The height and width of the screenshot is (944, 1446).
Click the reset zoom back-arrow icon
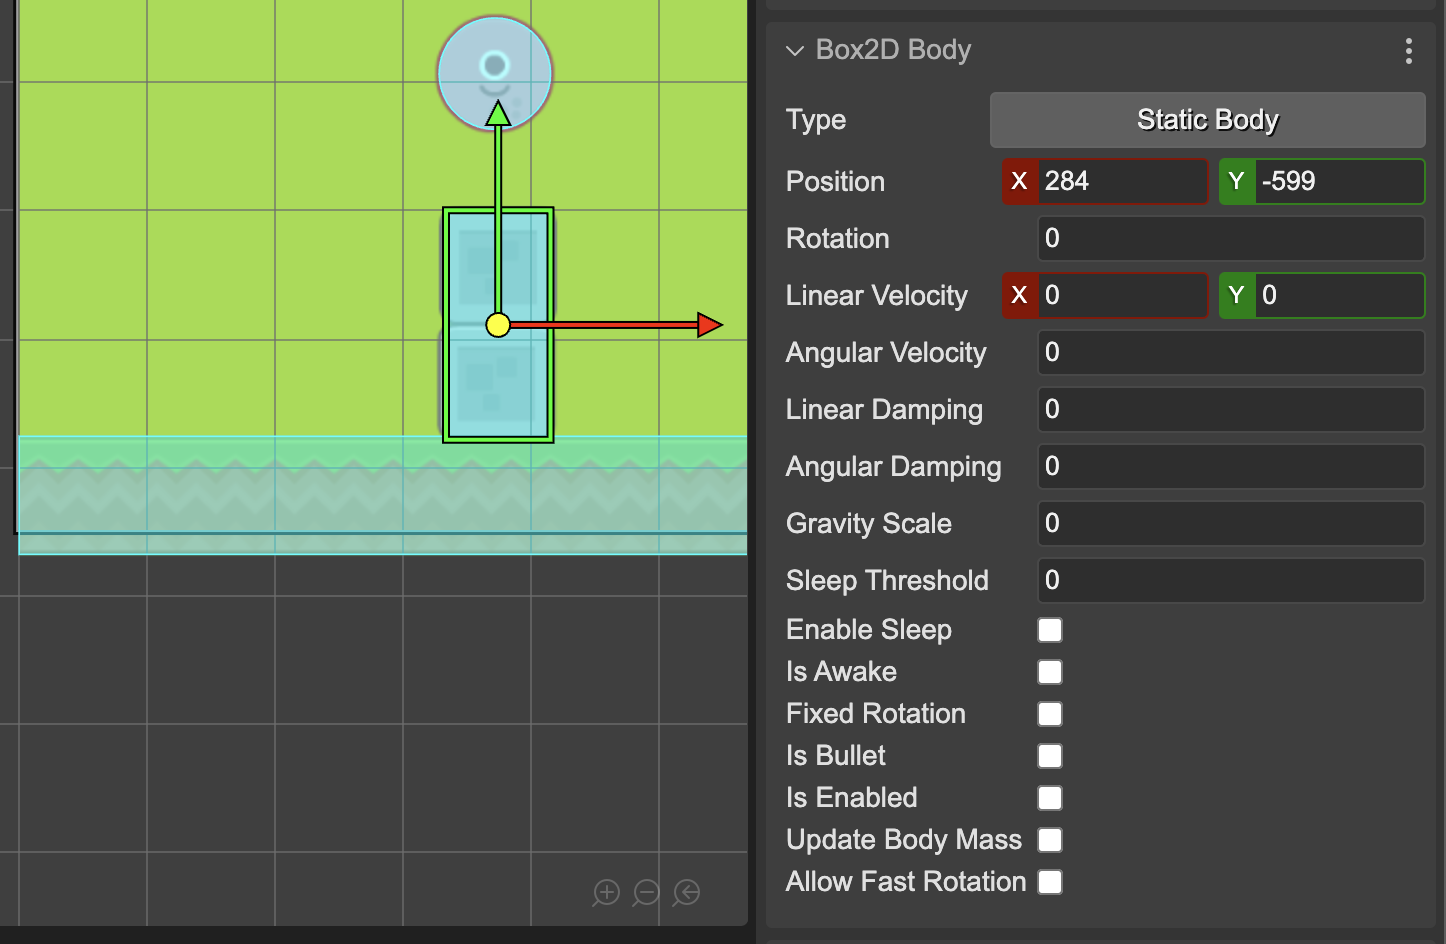(x=686, y=892)
